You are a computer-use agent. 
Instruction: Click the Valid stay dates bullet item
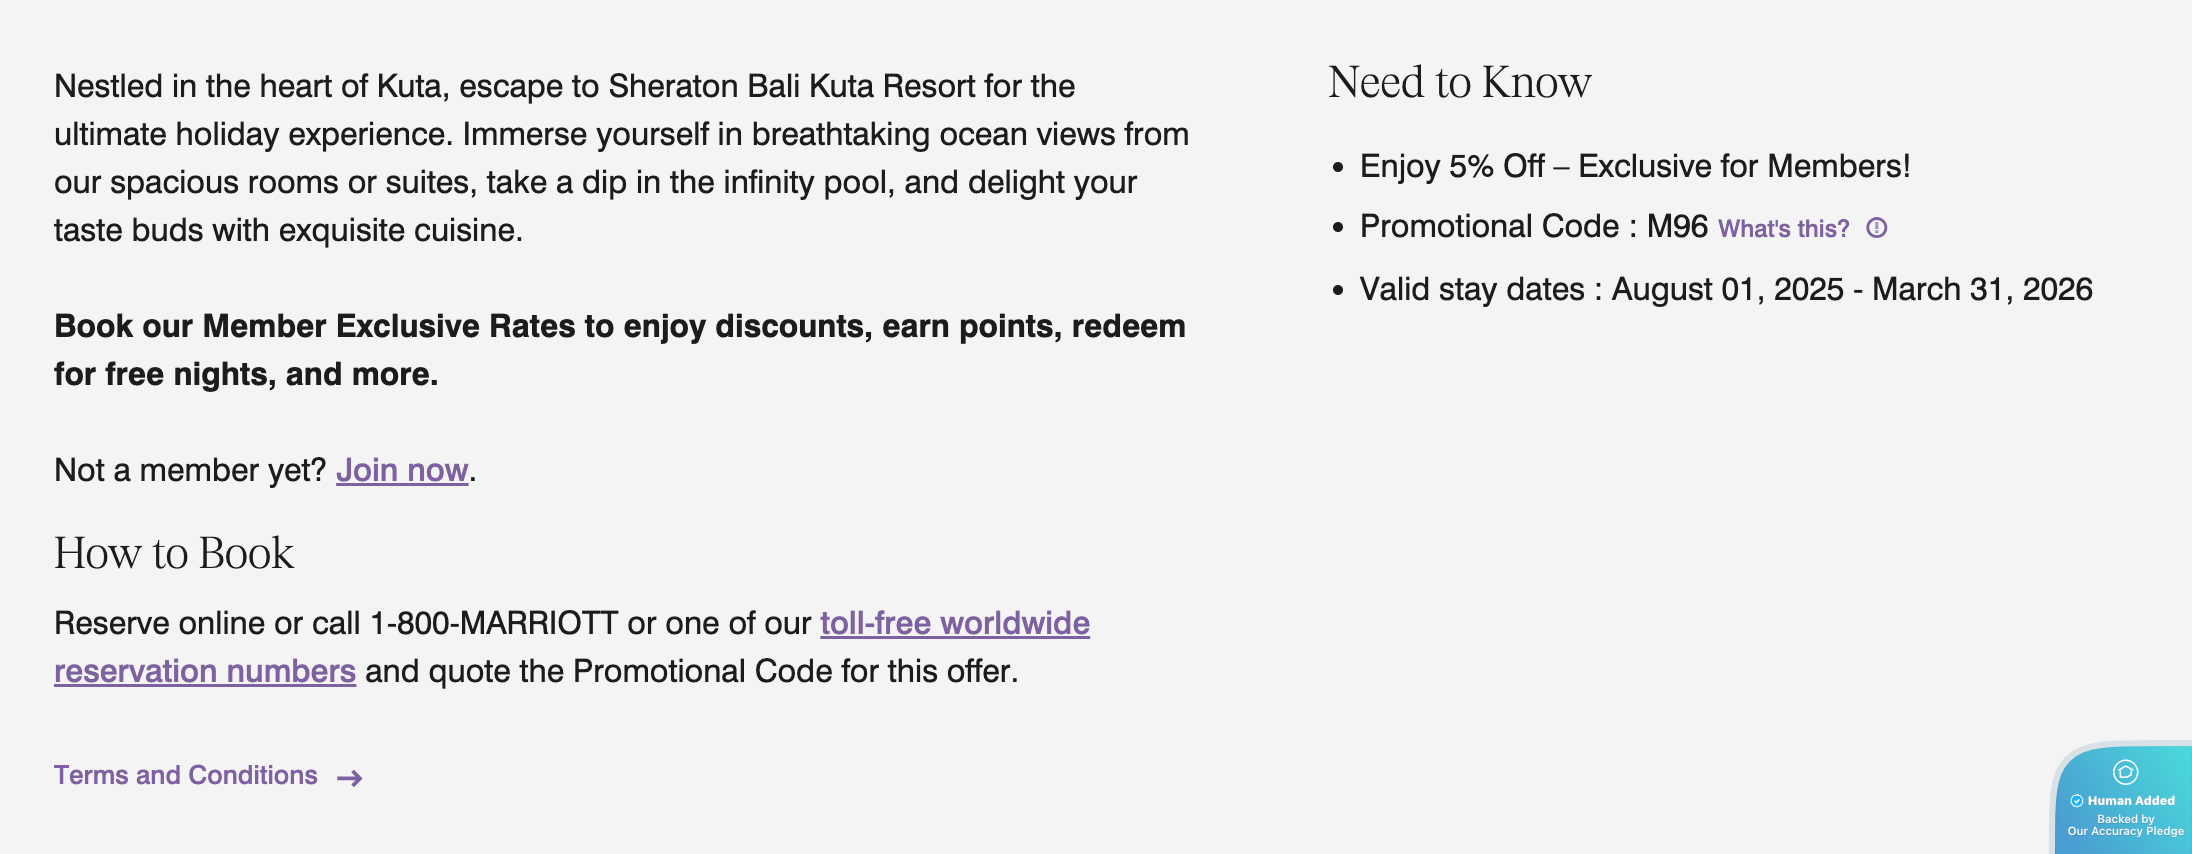tap(1725, 289)
